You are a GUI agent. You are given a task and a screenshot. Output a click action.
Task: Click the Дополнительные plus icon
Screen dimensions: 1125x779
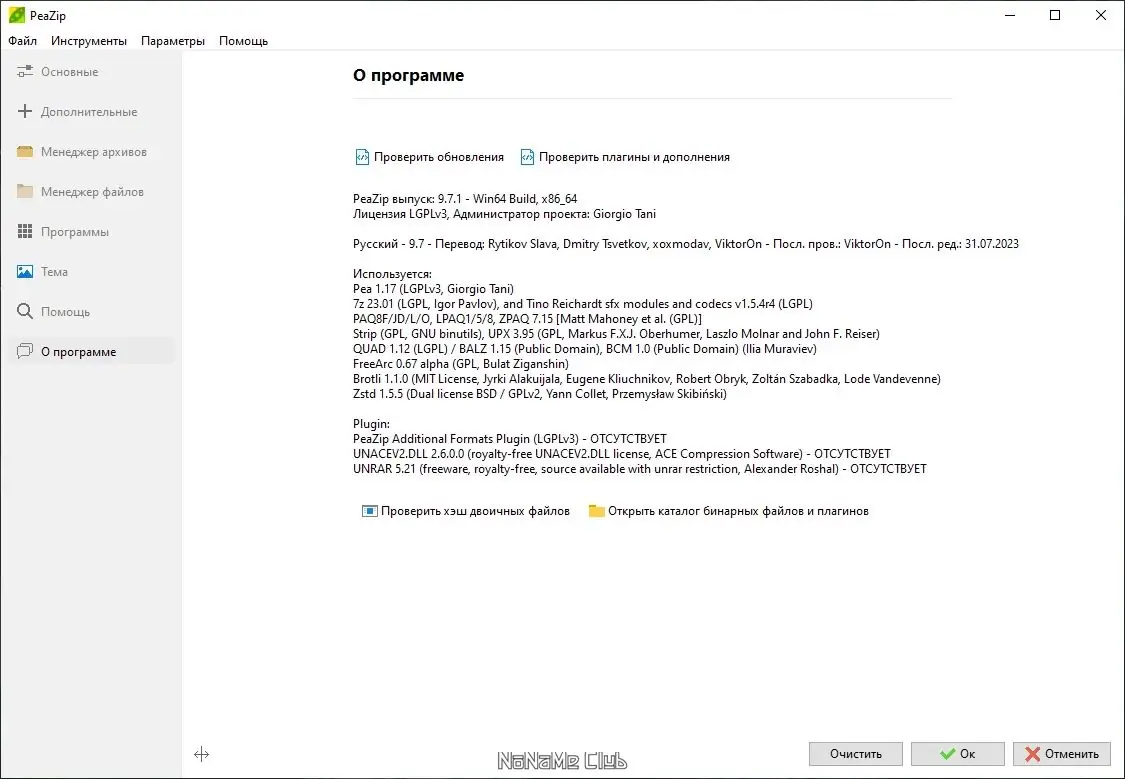(25, 112)
